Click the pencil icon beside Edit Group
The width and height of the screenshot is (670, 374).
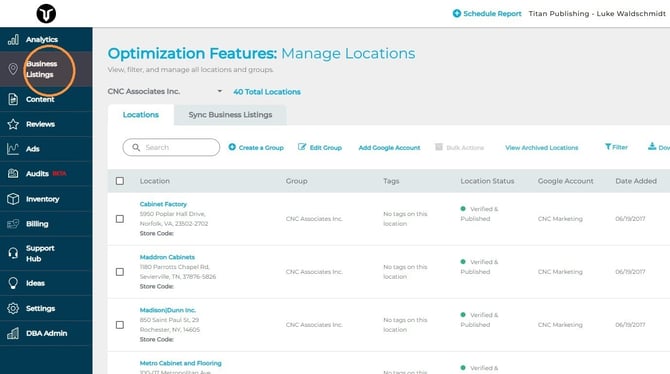click(302, 147)
